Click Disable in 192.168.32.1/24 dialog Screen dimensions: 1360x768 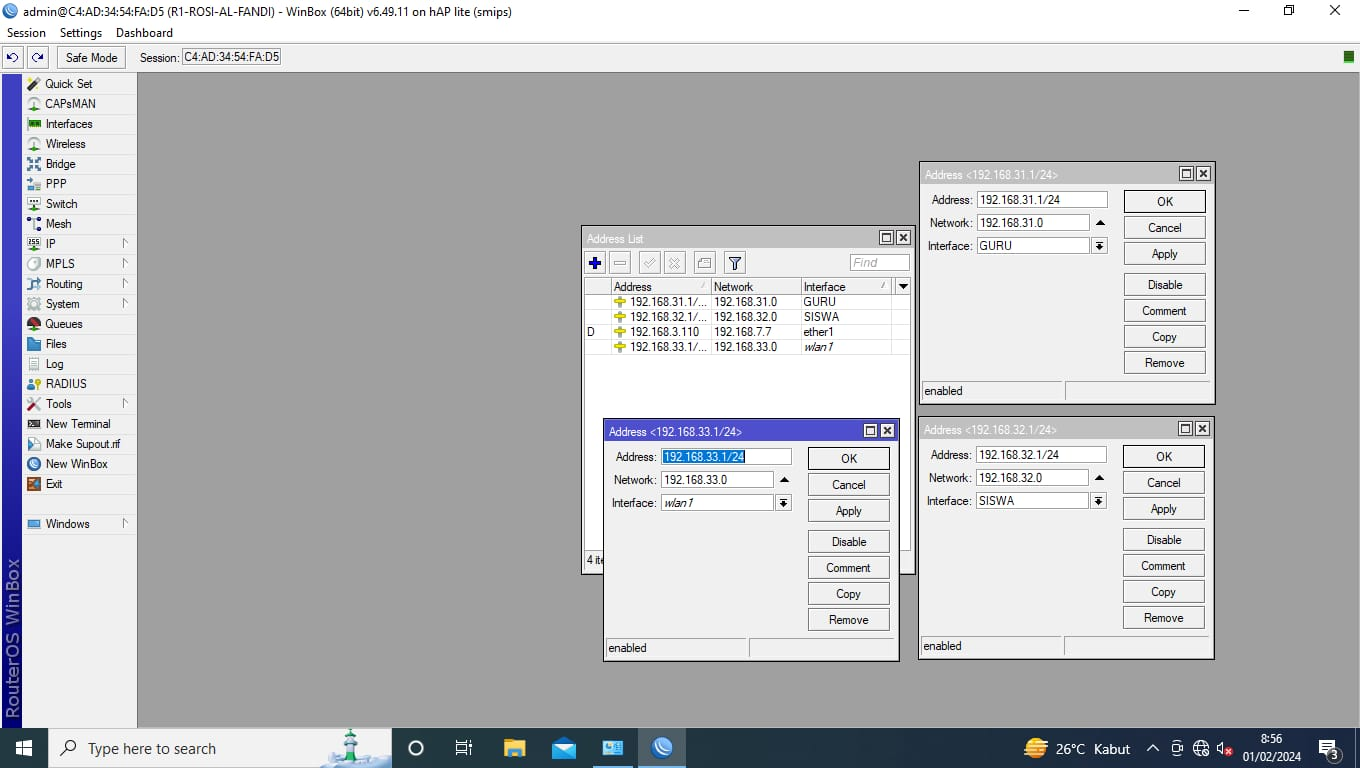(x=1164, y=540)
